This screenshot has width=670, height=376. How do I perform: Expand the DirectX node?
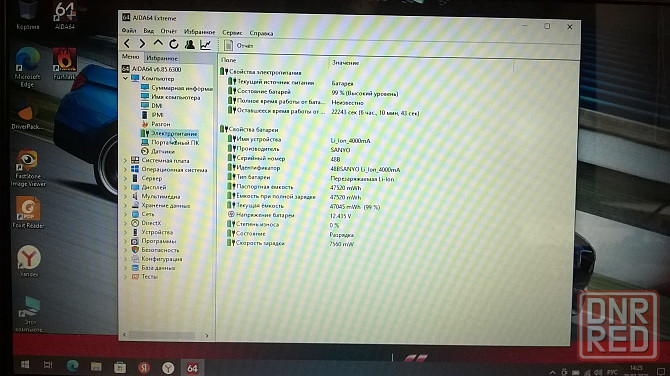125,223
